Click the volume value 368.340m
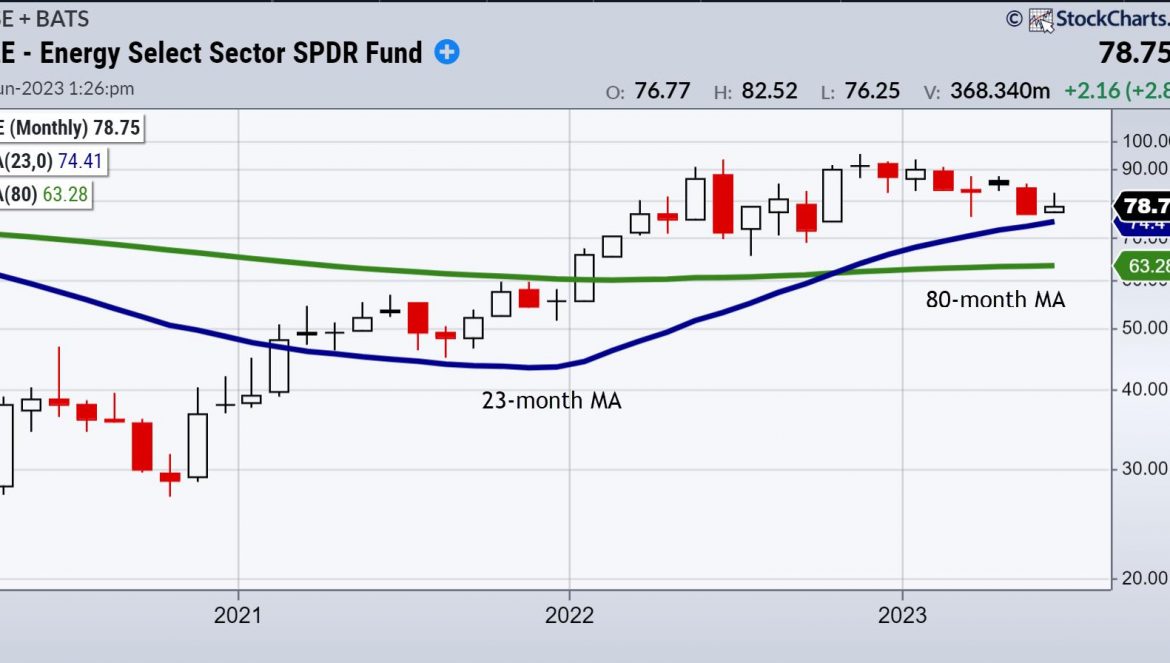Screen dimensions: 1170x663 tap(1000, 91)
